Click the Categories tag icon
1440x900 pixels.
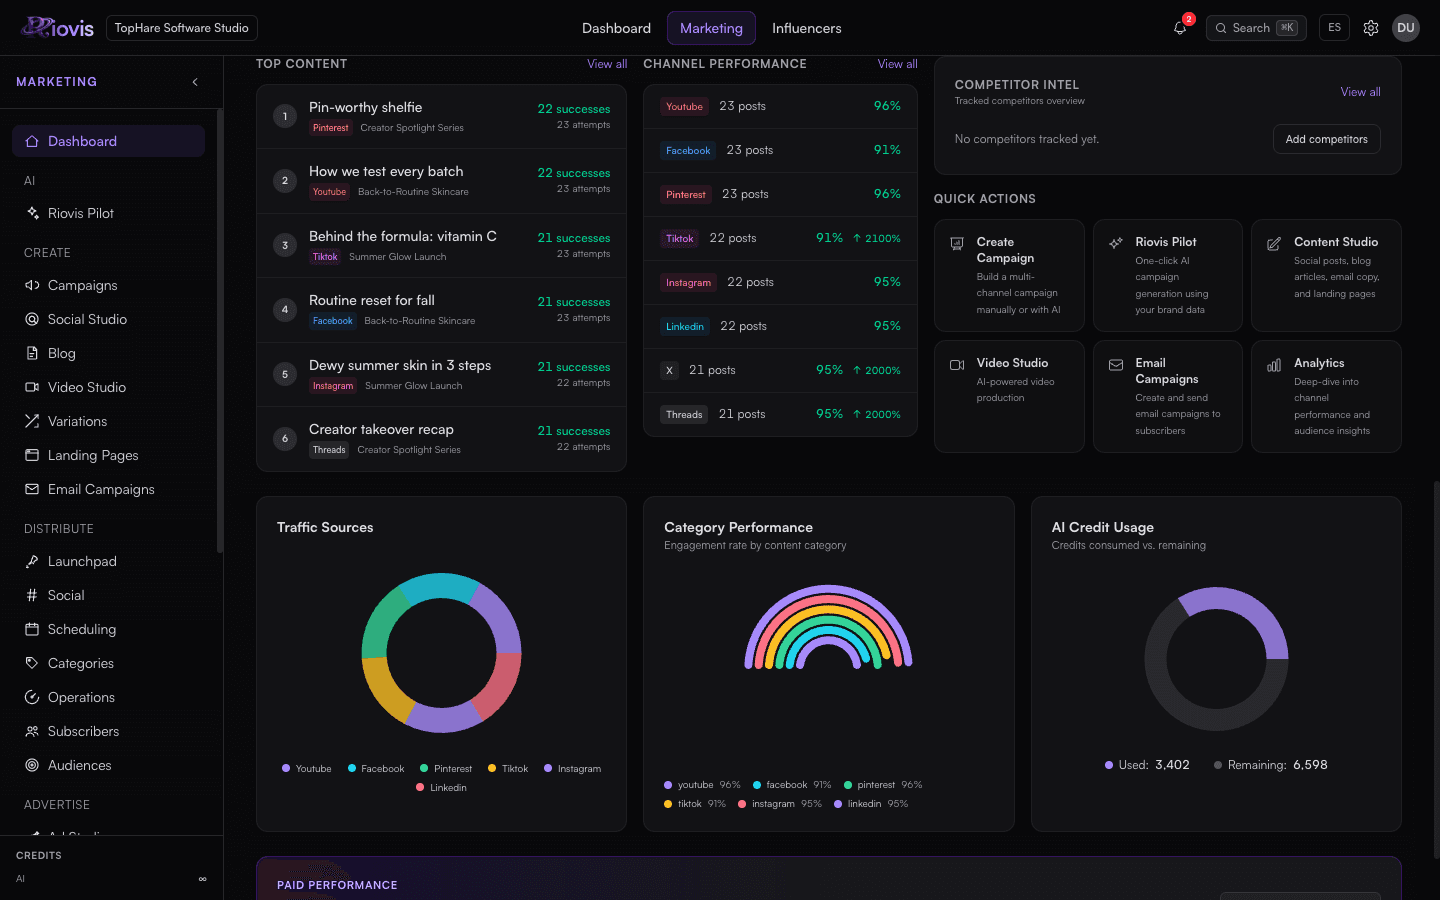pos(32,663)
